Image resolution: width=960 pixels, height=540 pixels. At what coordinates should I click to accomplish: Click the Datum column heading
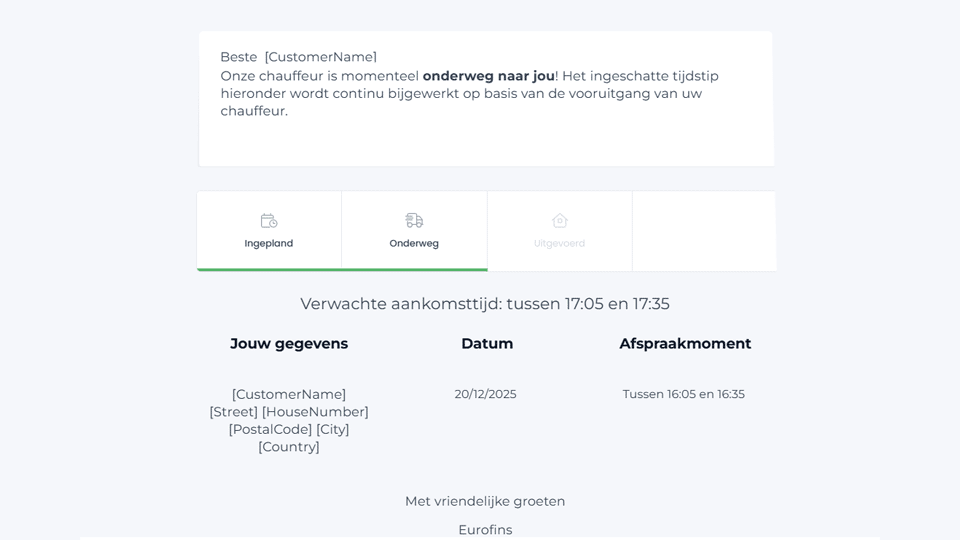point(487,344)
